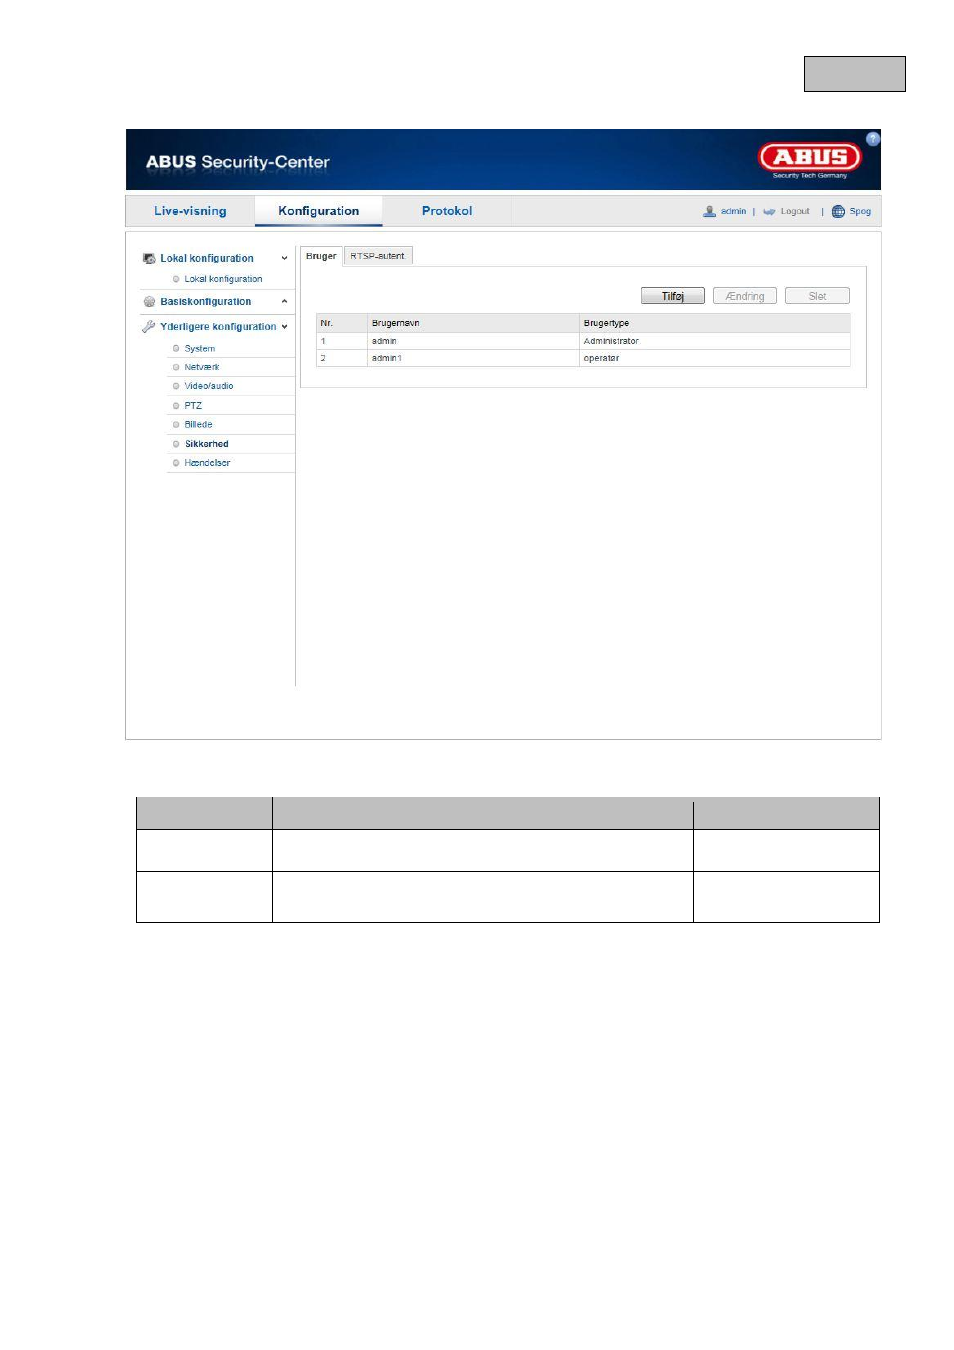The image size is (954, 1350).
Task: Click the admin user icon
Action: tap(709, 211)
